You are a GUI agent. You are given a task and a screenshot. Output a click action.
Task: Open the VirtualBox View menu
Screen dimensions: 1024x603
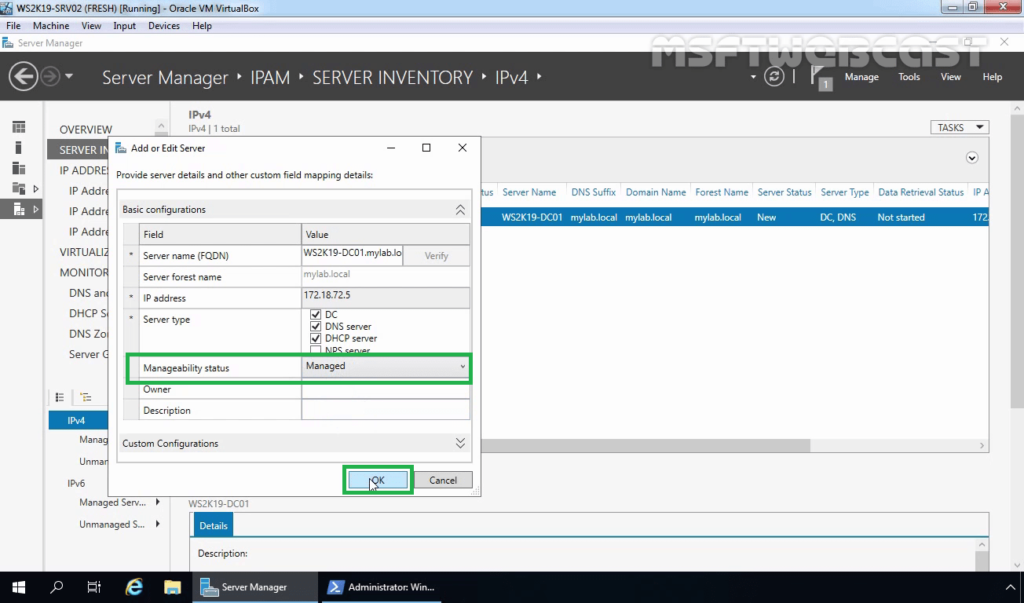(91, 25)
